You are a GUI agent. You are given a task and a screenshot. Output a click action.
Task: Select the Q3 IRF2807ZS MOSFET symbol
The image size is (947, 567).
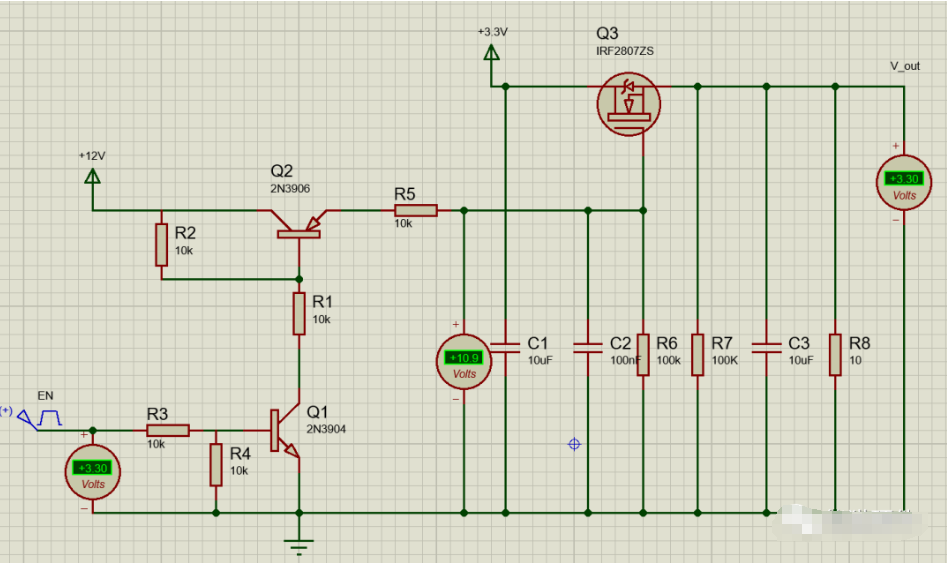(x=628, y=103)
